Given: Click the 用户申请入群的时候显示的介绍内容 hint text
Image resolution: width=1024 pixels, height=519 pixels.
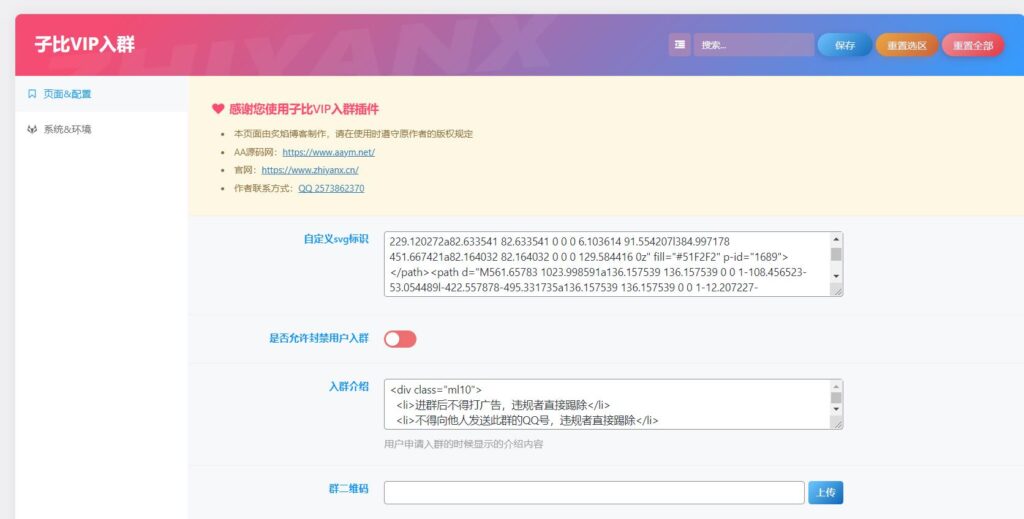Looking at the screenshot, I should 463,444.
